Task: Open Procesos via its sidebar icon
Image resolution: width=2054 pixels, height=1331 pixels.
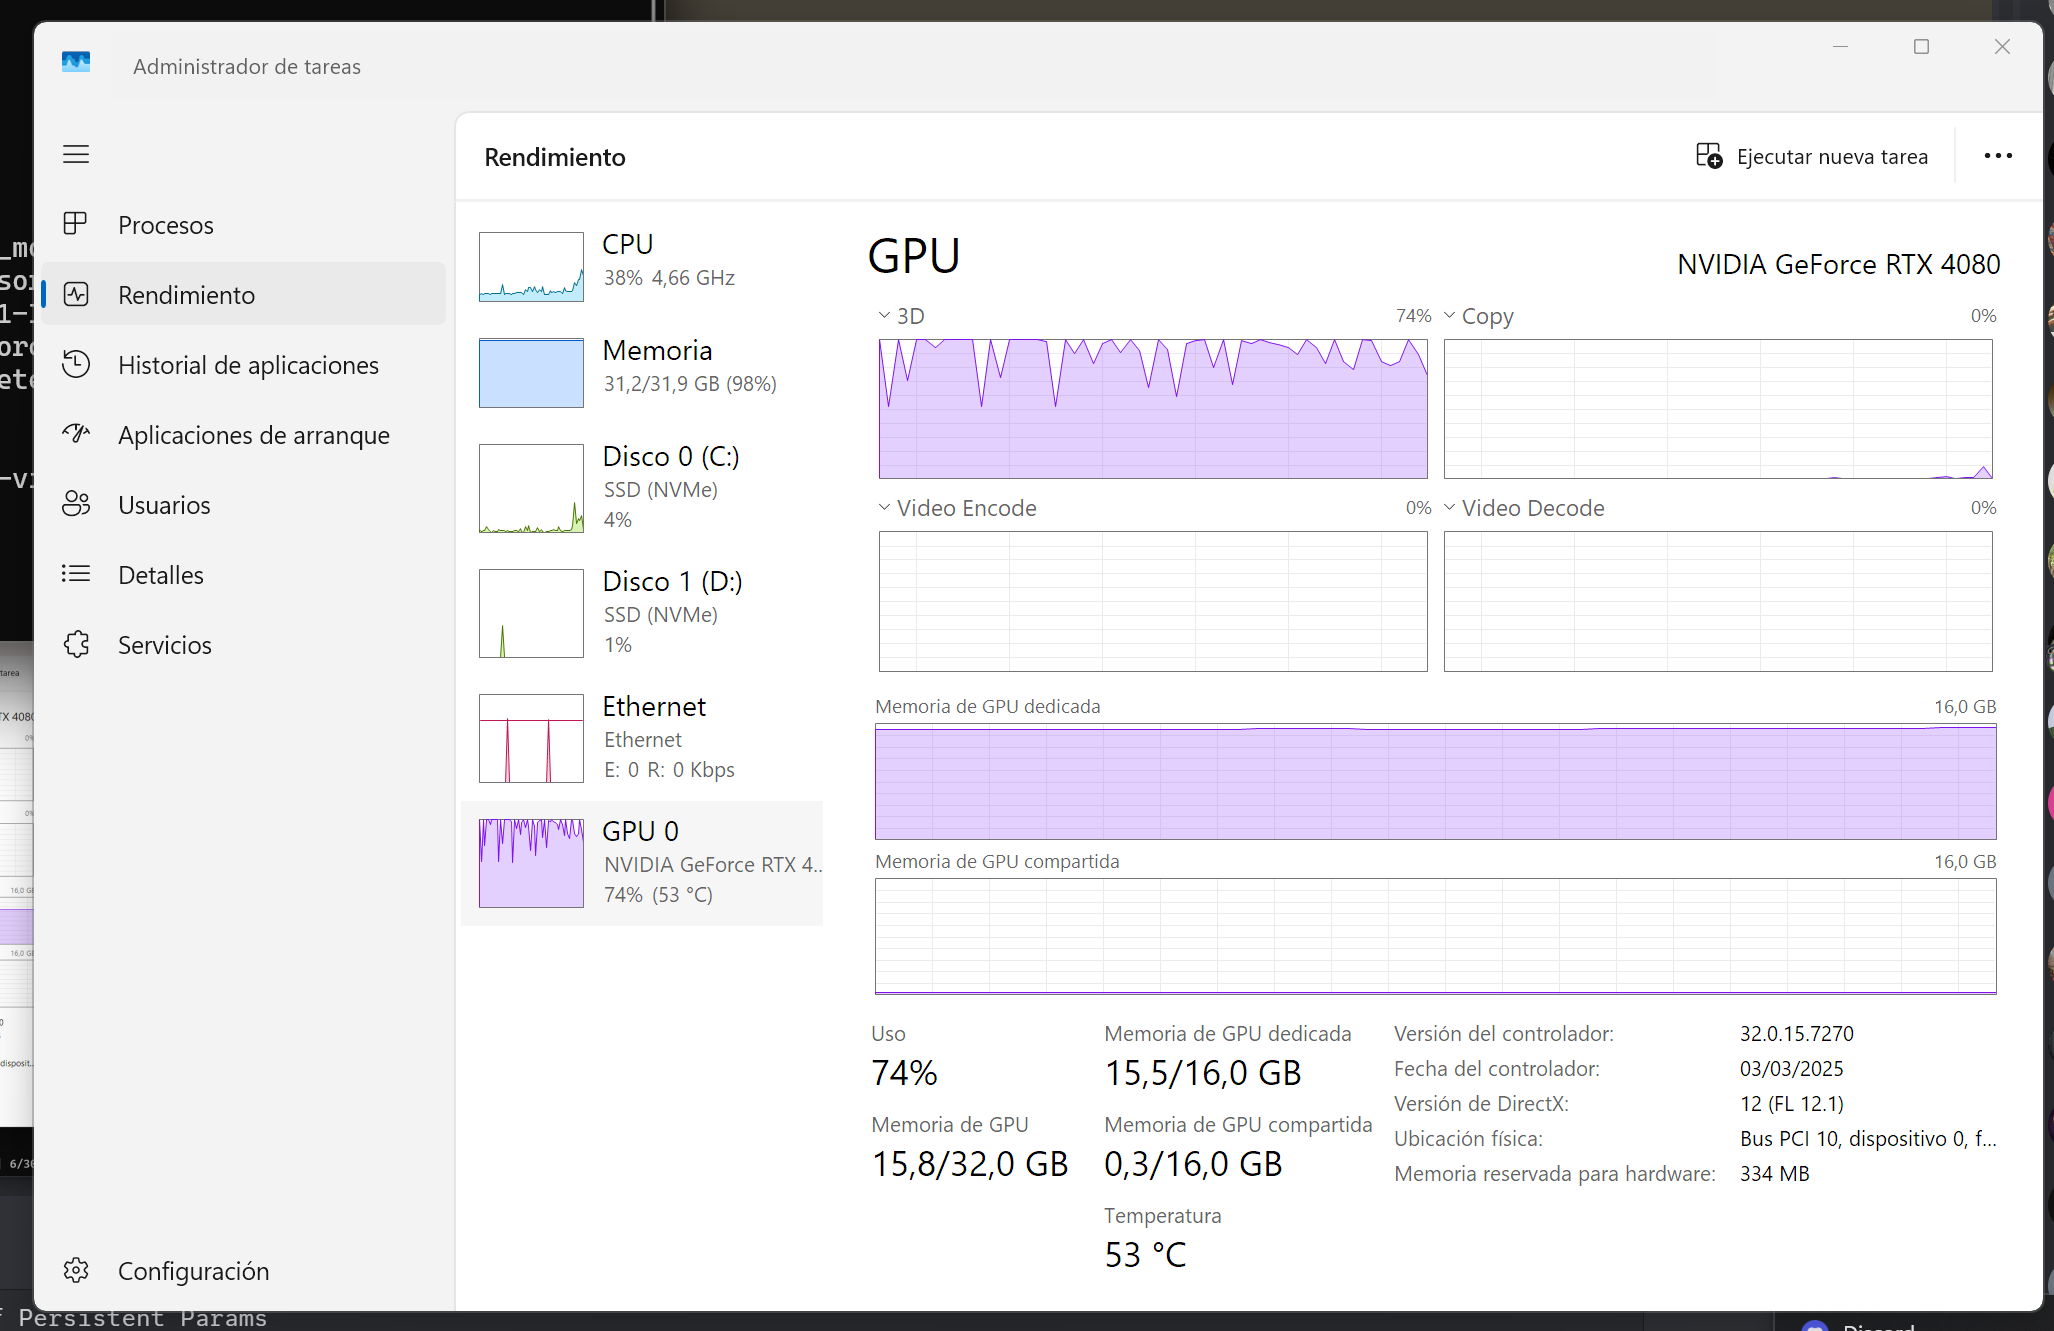Action: (76, 224)
